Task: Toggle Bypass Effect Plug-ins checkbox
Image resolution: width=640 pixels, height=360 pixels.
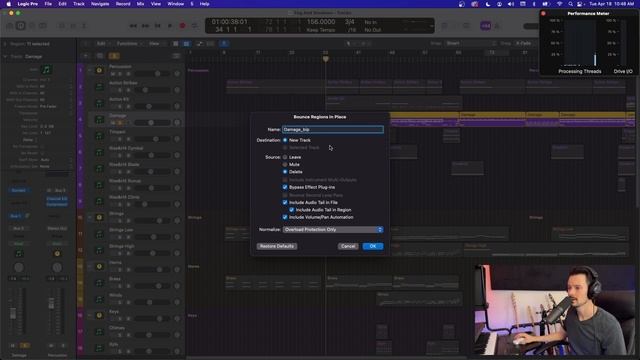Action: (x=285, y=187)
